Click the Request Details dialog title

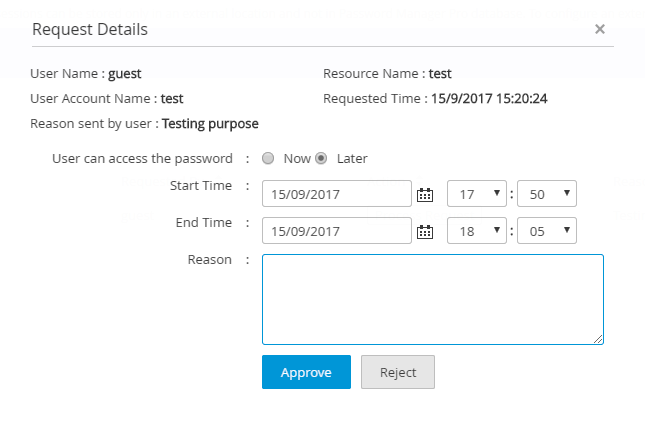[x=90, y=29]
